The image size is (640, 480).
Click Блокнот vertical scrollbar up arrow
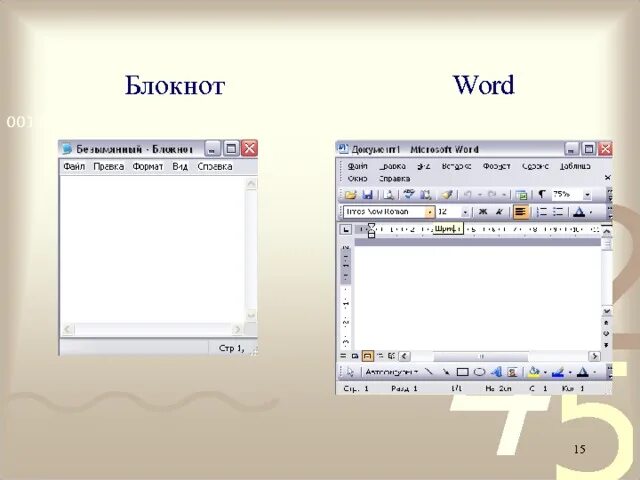251,184
